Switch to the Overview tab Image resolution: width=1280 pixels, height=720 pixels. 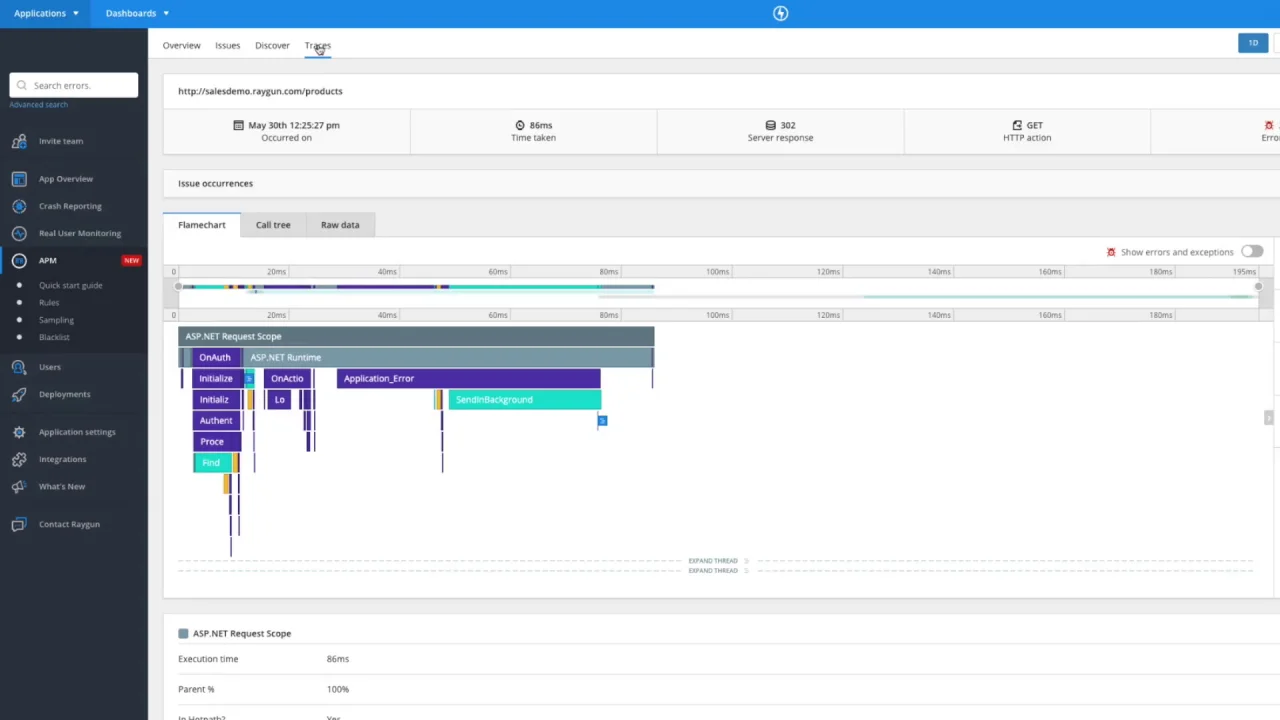point(181,45)
